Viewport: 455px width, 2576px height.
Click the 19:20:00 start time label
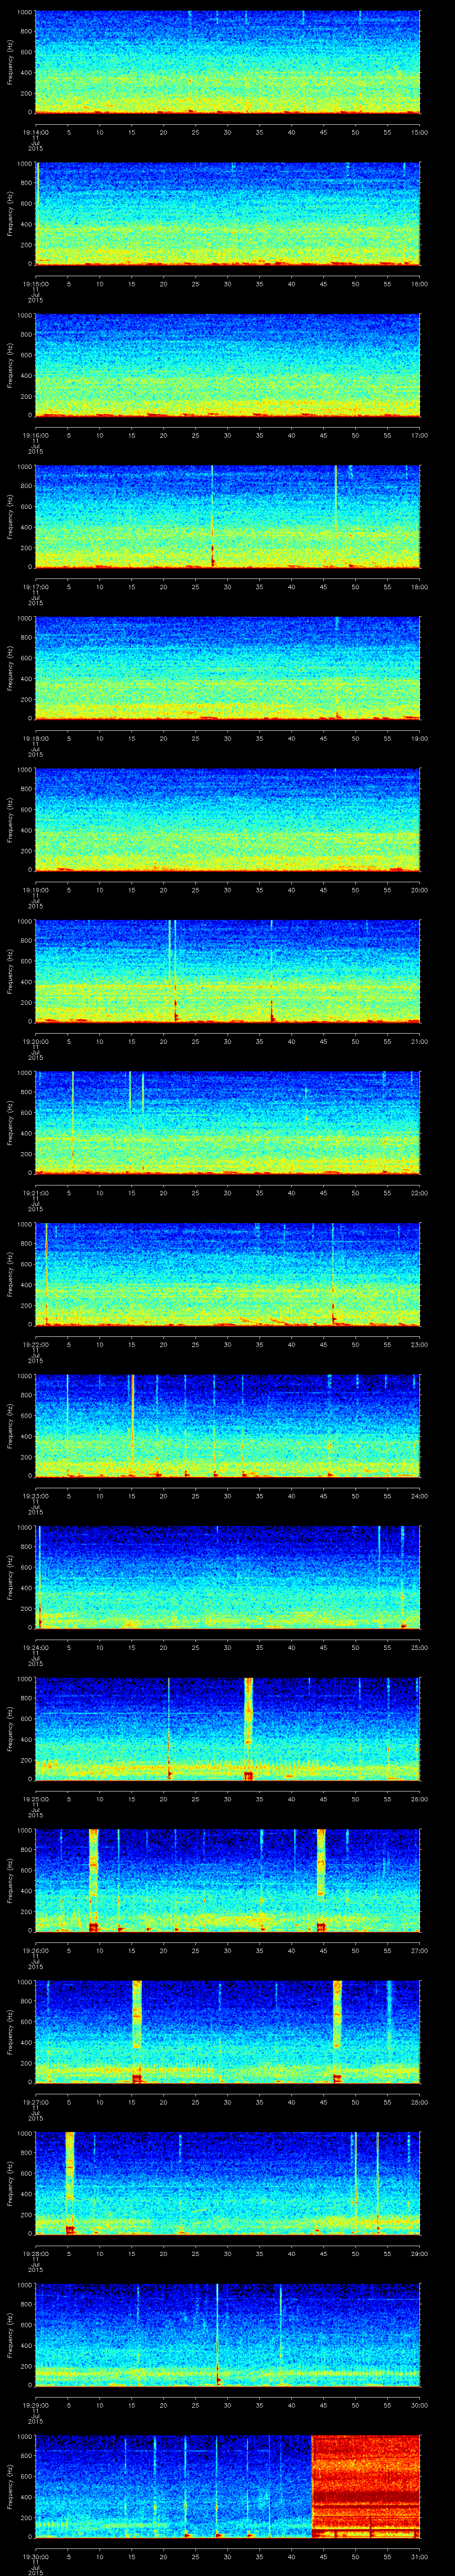point(36,1041)
